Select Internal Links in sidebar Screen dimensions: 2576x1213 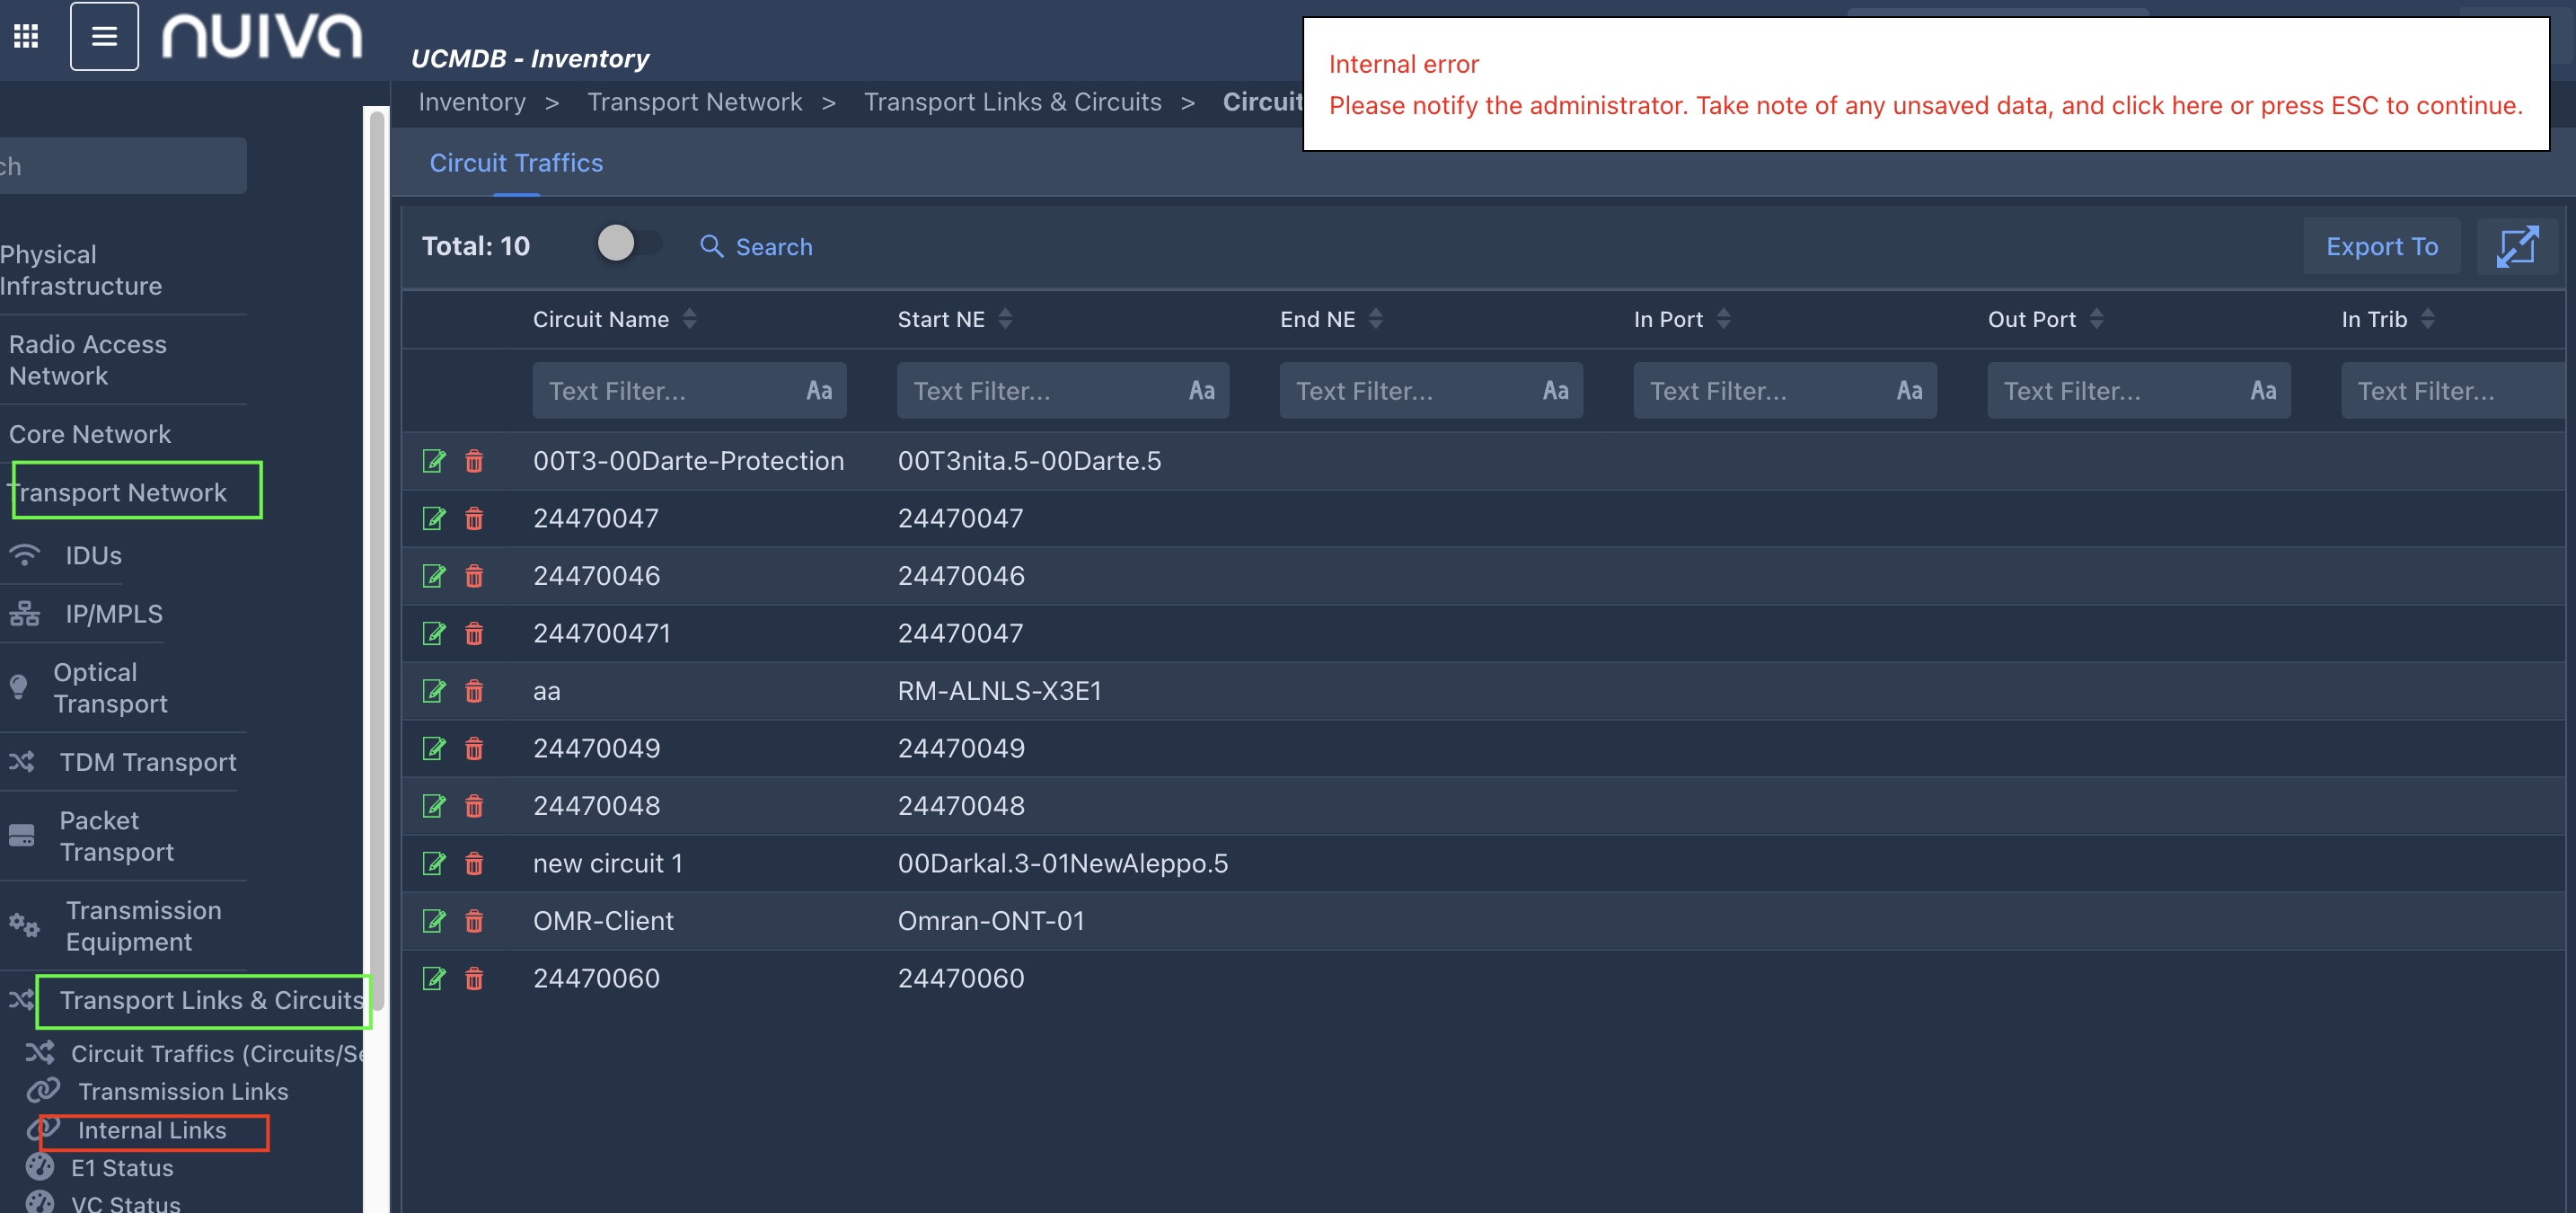(x=152, y=1130)
